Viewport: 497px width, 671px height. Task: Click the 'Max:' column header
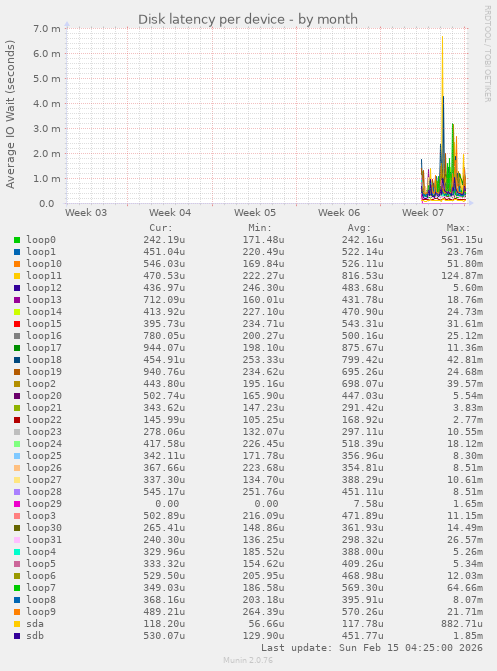pos(458,228)
